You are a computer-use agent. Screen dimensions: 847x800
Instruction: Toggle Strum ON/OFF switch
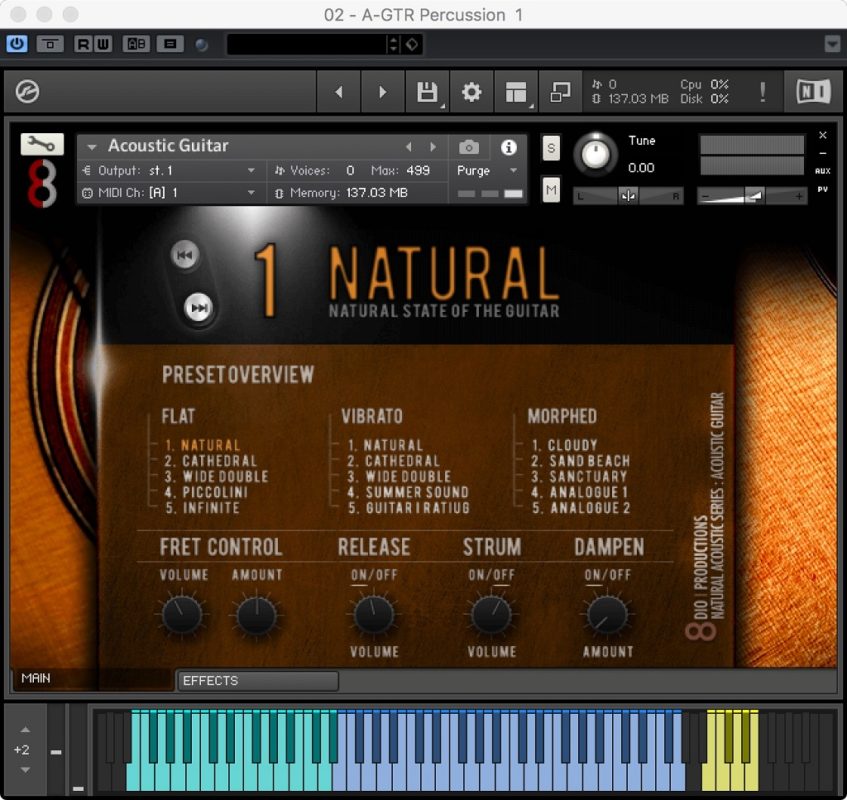pos(492,577)
